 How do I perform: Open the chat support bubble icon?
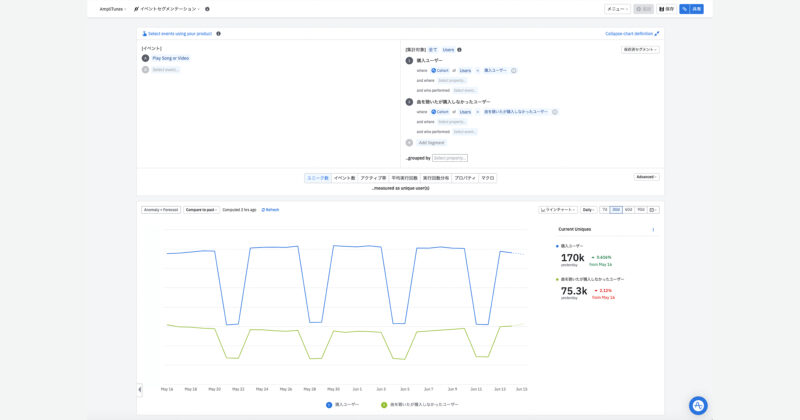698,405
